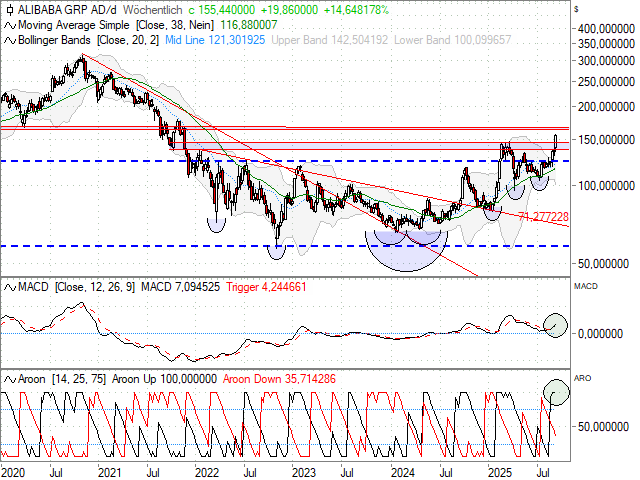640x480 pixels.
Task: Click the latest candle breaking above 150
Action: coord(556,142)
